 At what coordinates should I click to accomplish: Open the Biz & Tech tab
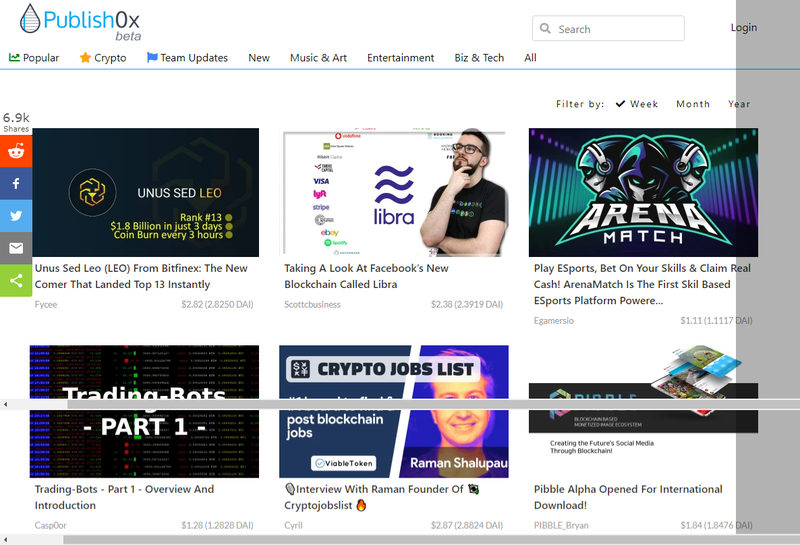click(x=479, y=58)
